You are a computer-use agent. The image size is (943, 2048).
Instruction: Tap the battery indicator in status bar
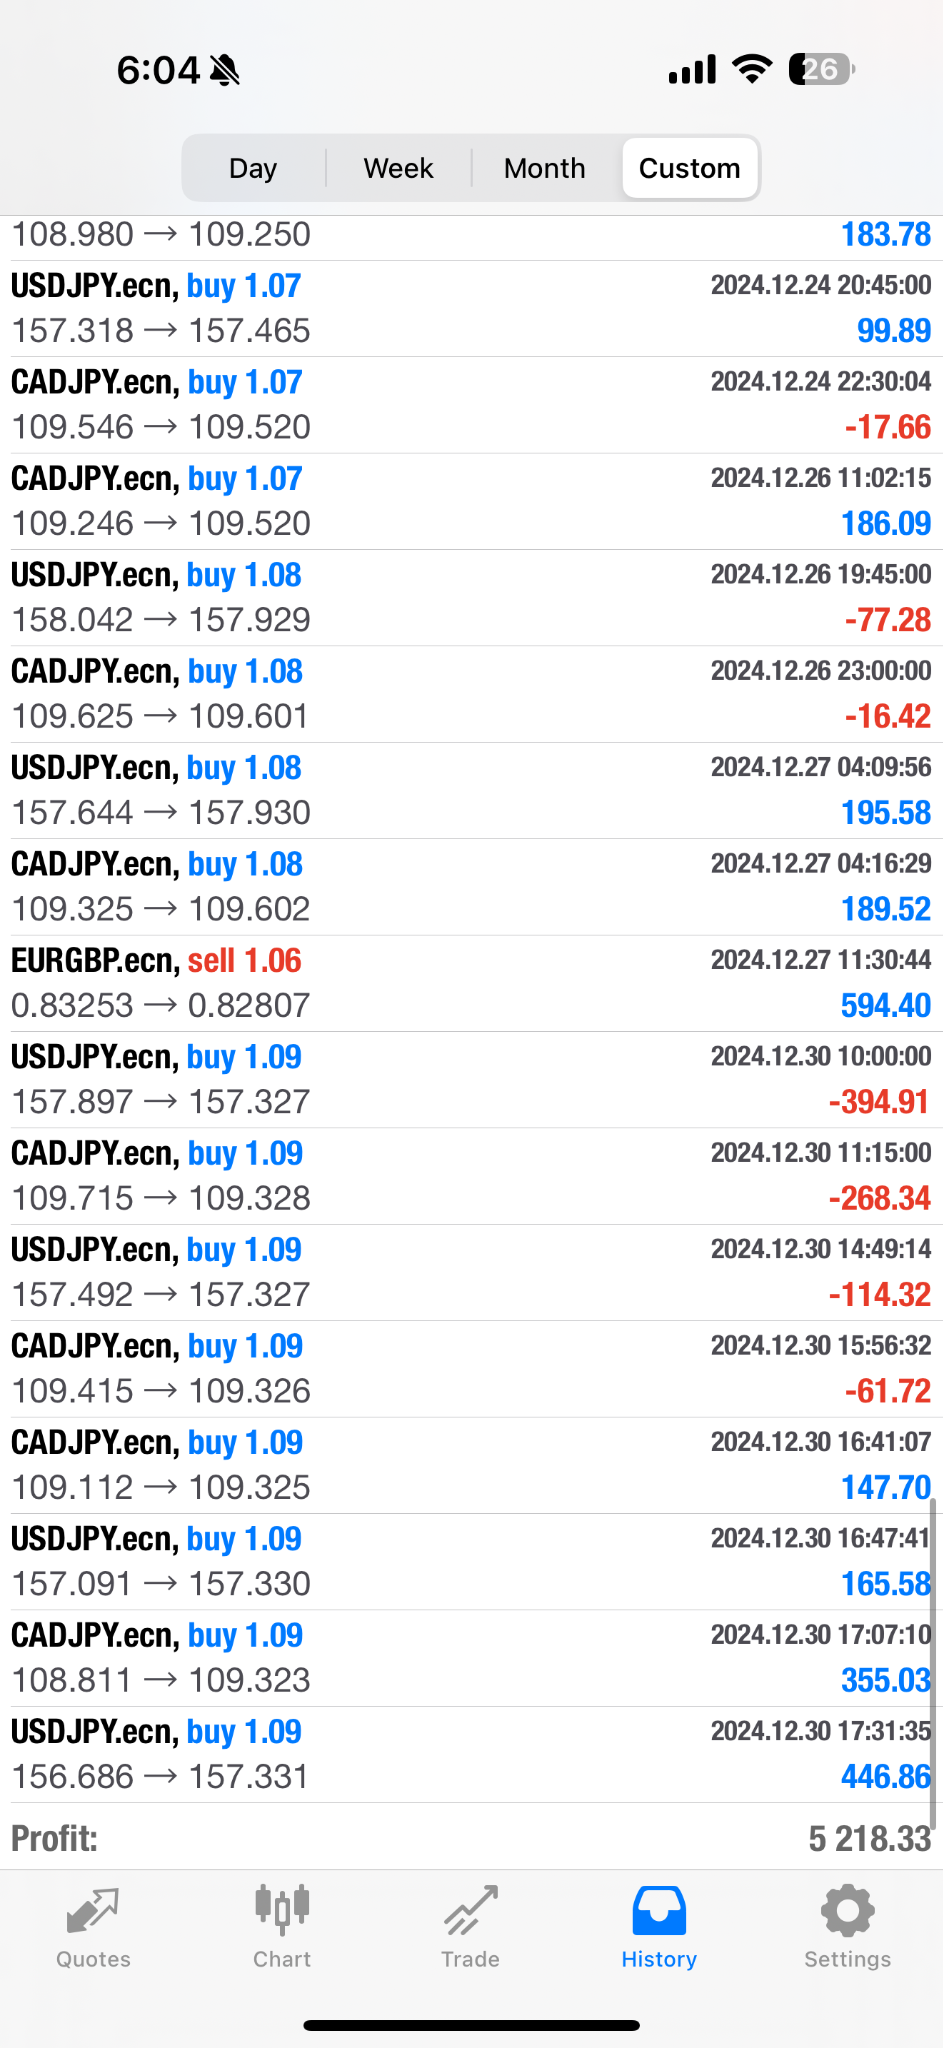[x=821, y=69]
